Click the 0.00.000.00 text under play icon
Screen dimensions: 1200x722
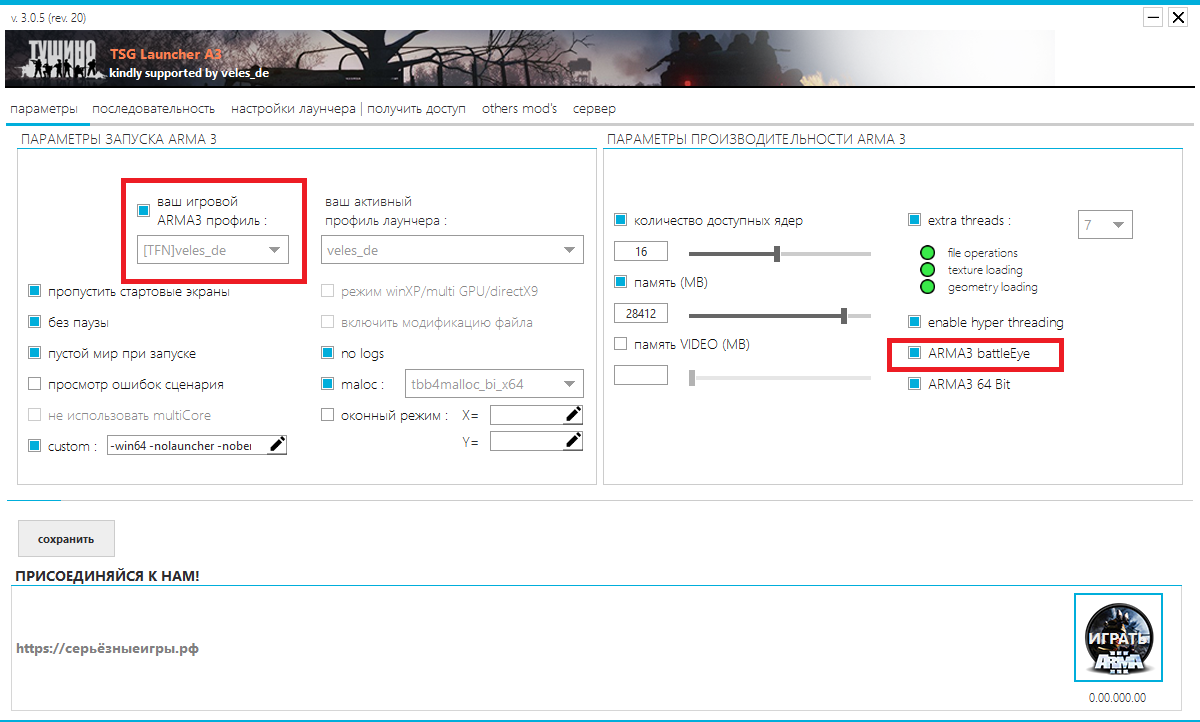click(x=1118, y=698)
